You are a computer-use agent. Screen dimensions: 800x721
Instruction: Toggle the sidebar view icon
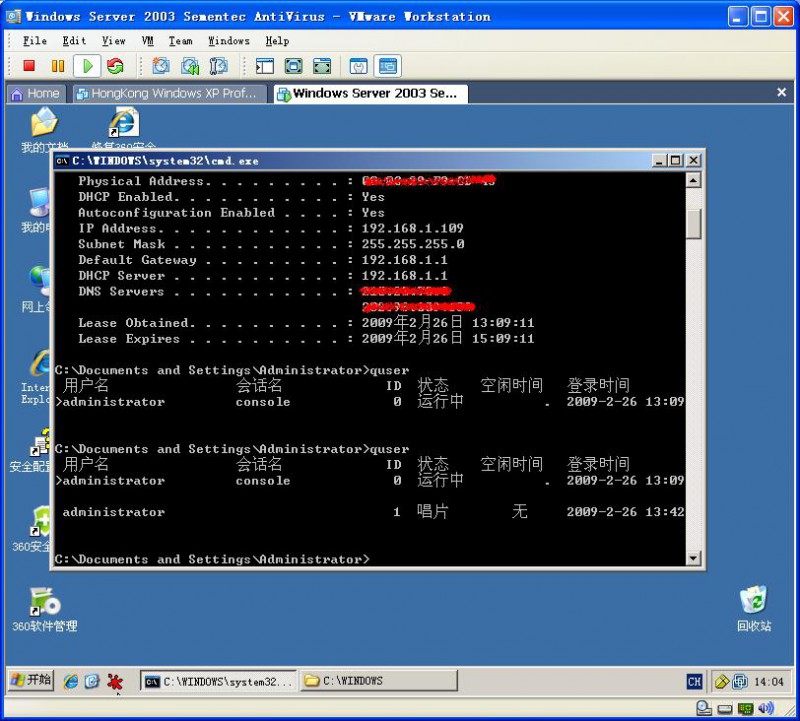tap(265, 66)
